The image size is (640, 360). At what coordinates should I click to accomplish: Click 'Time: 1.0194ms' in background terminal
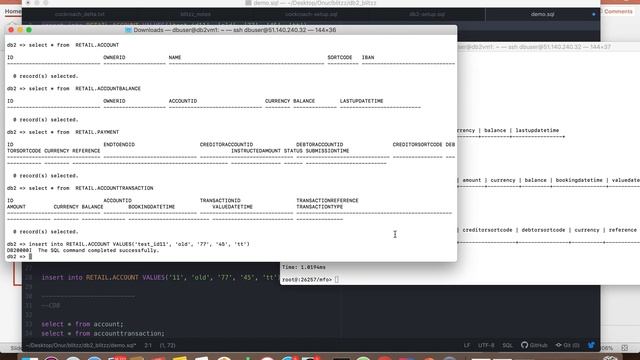[x=304, y=267]
